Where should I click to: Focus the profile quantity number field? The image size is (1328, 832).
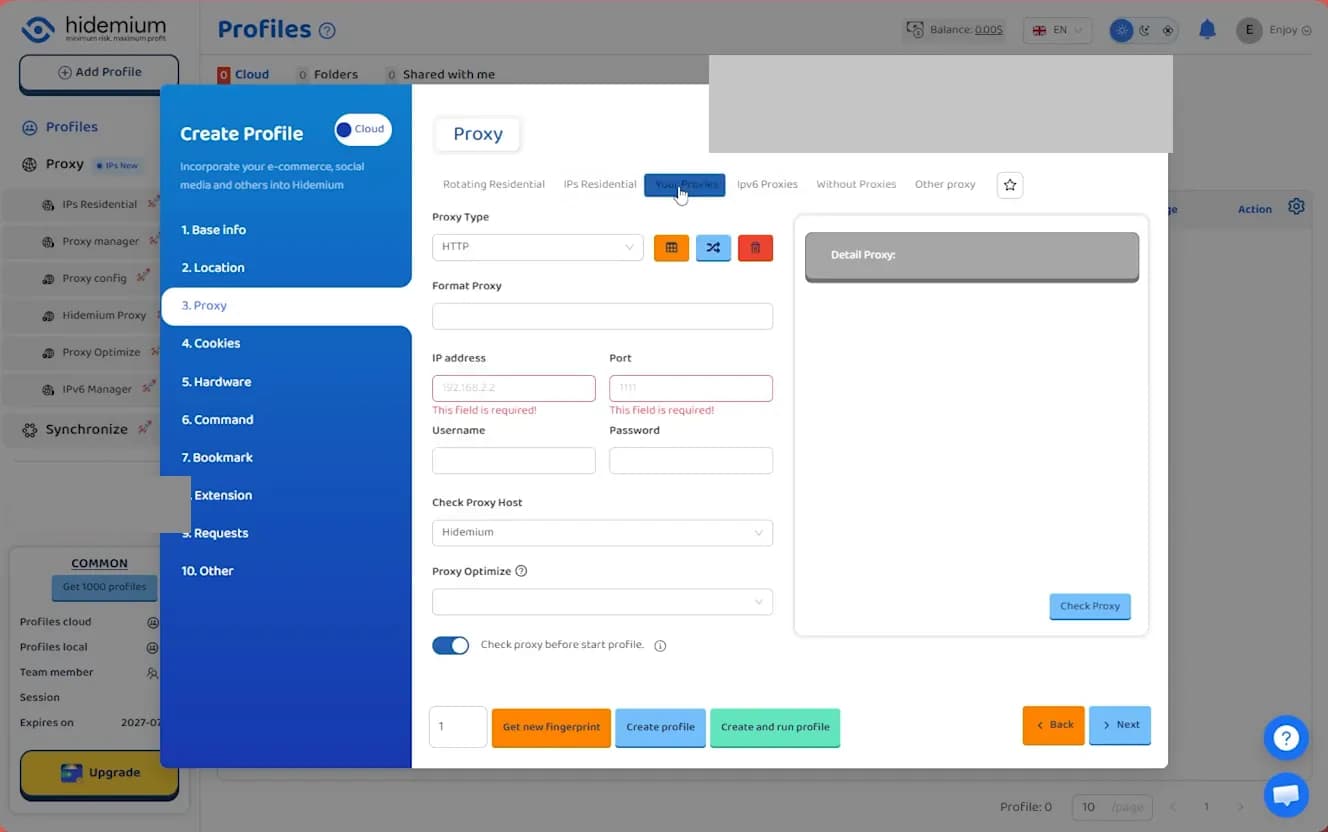458,727
